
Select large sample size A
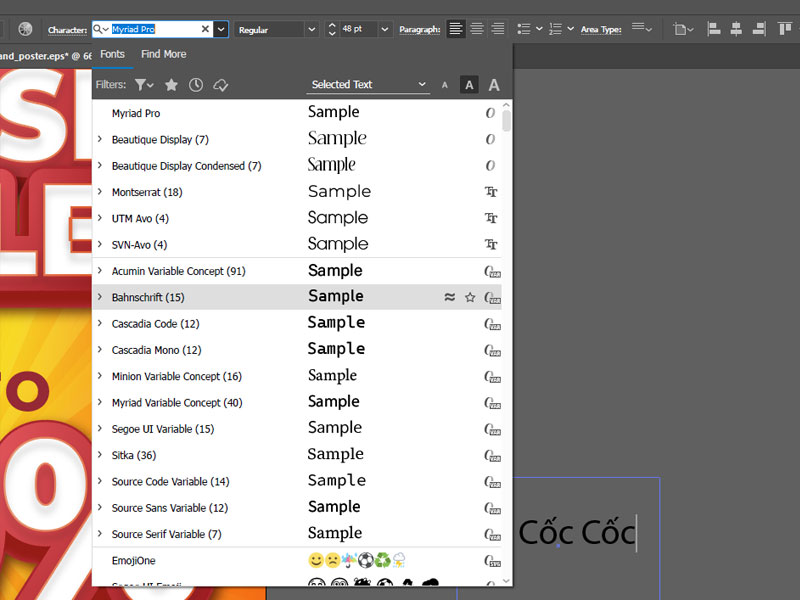493,85
